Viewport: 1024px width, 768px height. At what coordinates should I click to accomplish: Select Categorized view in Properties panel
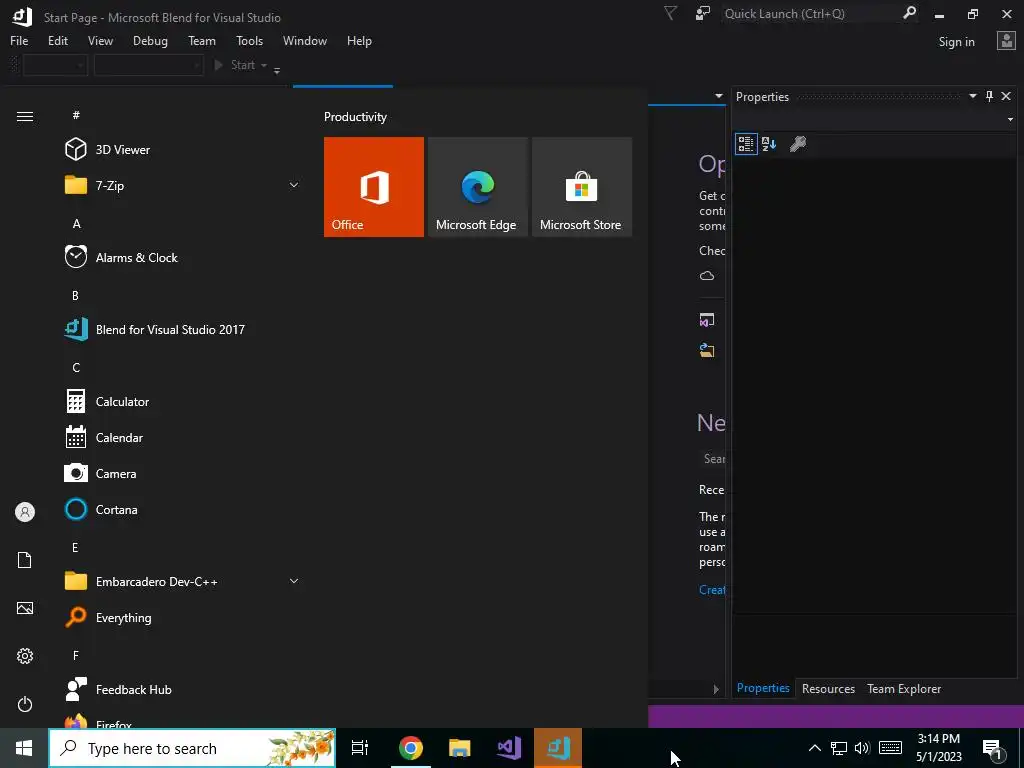[x=746, y=144]
